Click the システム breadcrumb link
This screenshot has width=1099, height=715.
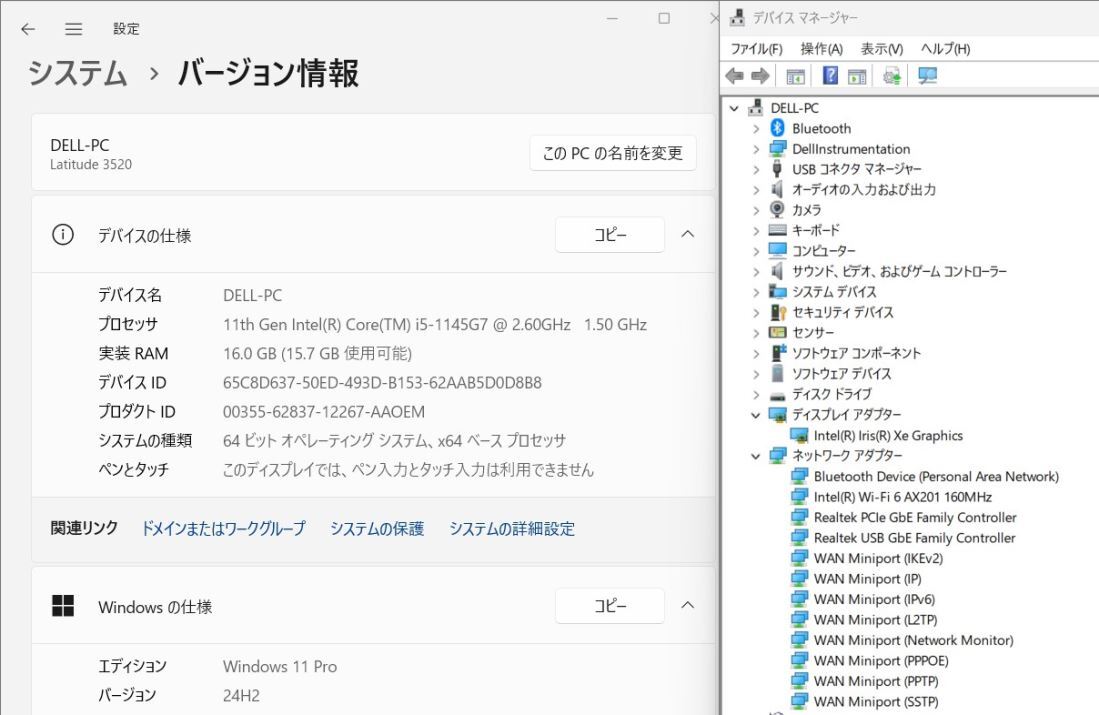pos(77,73)
